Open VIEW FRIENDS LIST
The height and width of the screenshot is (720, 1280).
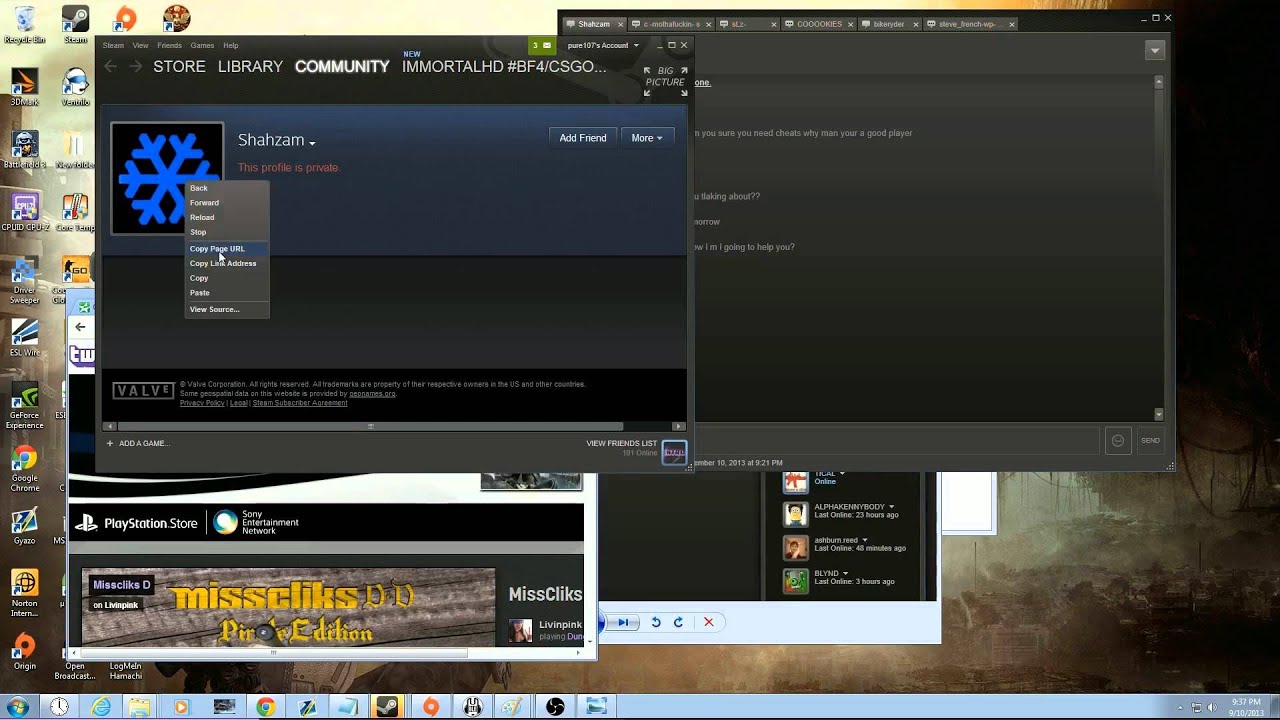tap(622, 443)
